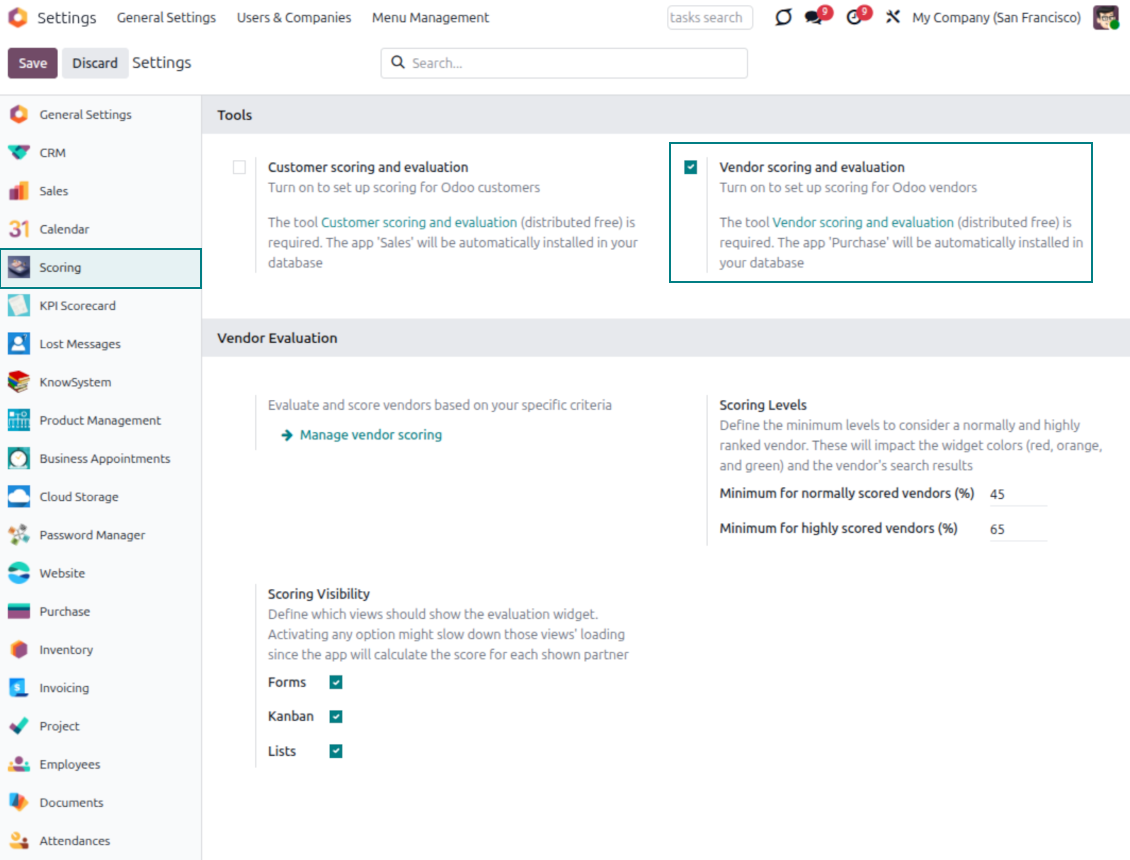Open the General Settings top menu
This screenshot has height=860, width=1130.
pos(166,18)
